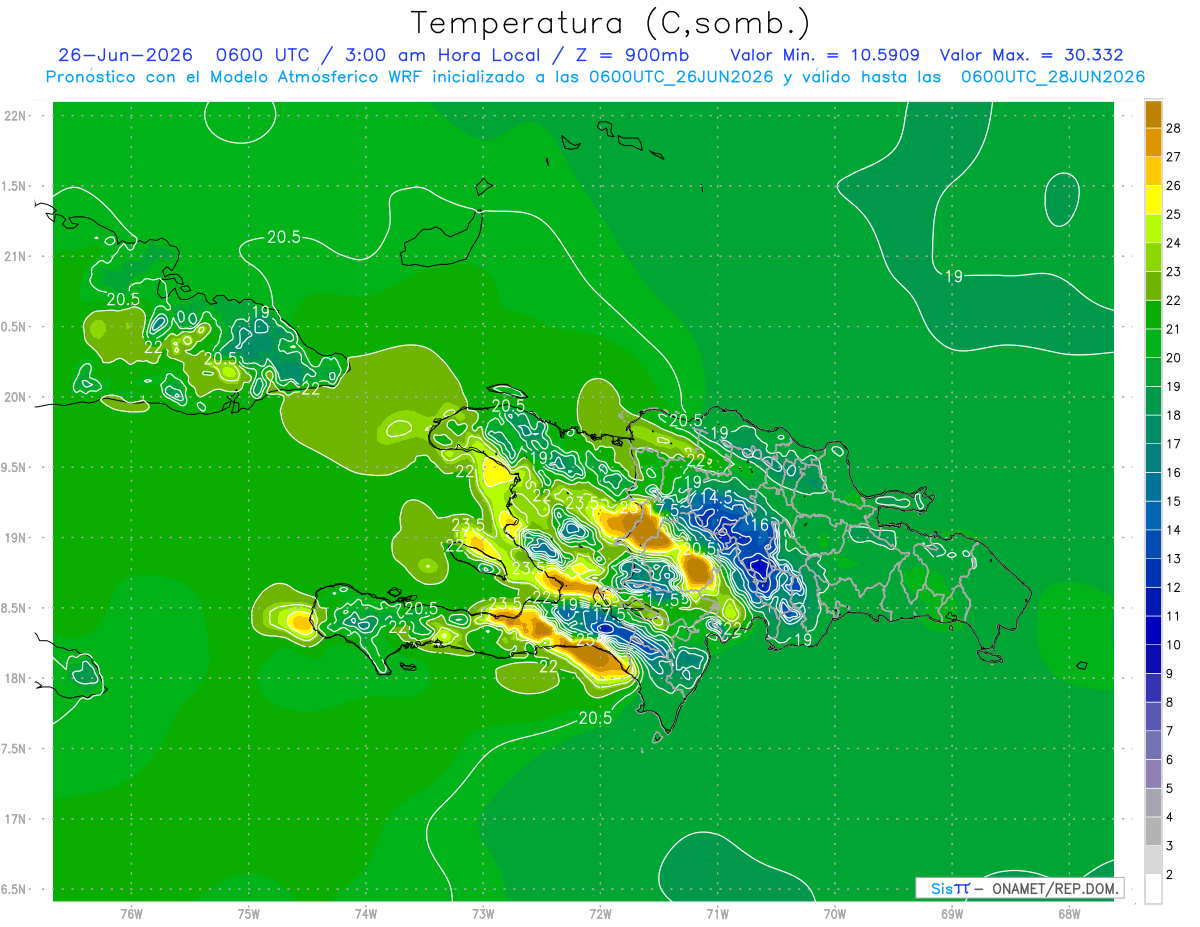Click the '14.5' contour label on the map
Screen dimensions: 1200x927
717,497
